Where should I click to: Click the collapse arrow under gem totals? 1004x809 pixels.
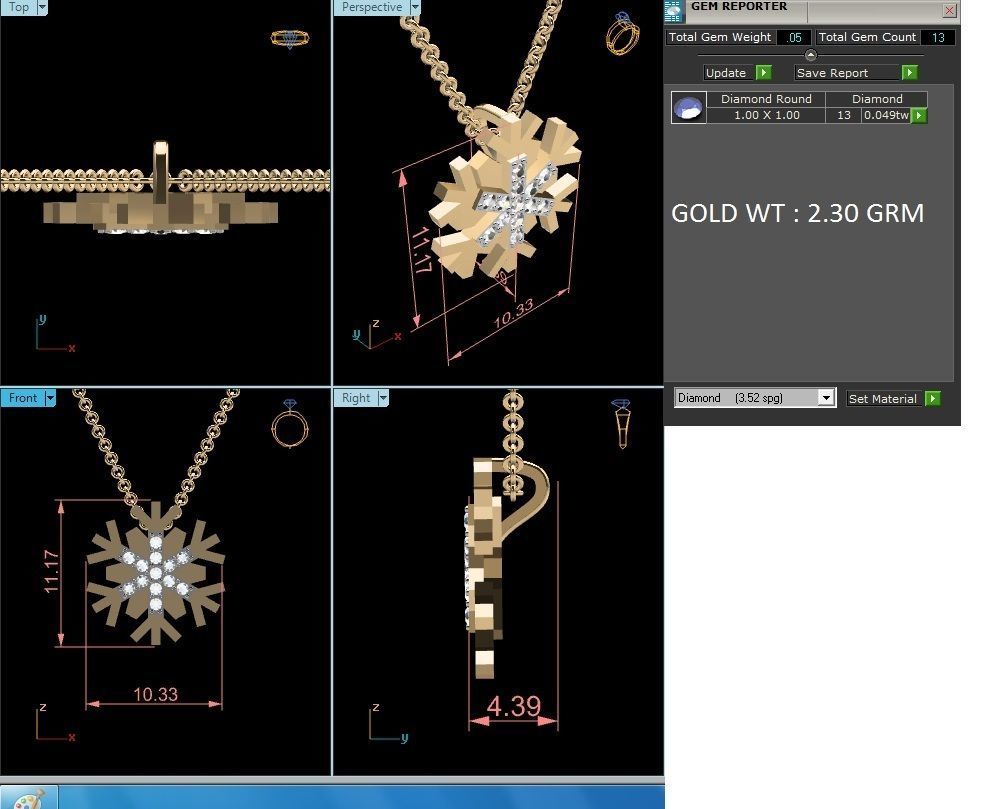click(811, 55)
